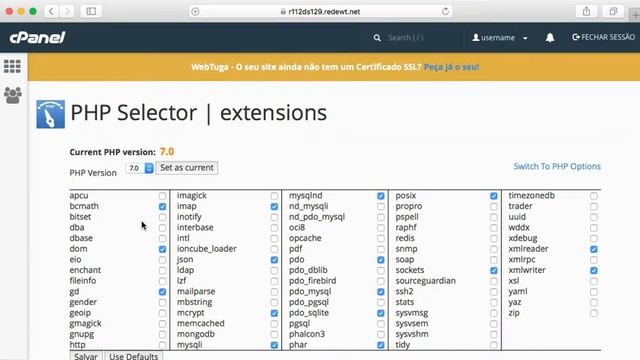The height and width of the screenshot is (360, 640).
Task: Click the plus icon beside the address bar
Action: (x=195, y=11)
